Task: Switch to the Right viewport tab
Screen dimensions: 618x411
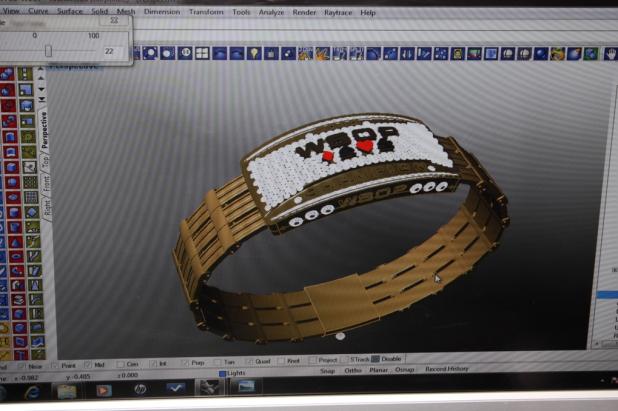Action: (x=47, y=208)
